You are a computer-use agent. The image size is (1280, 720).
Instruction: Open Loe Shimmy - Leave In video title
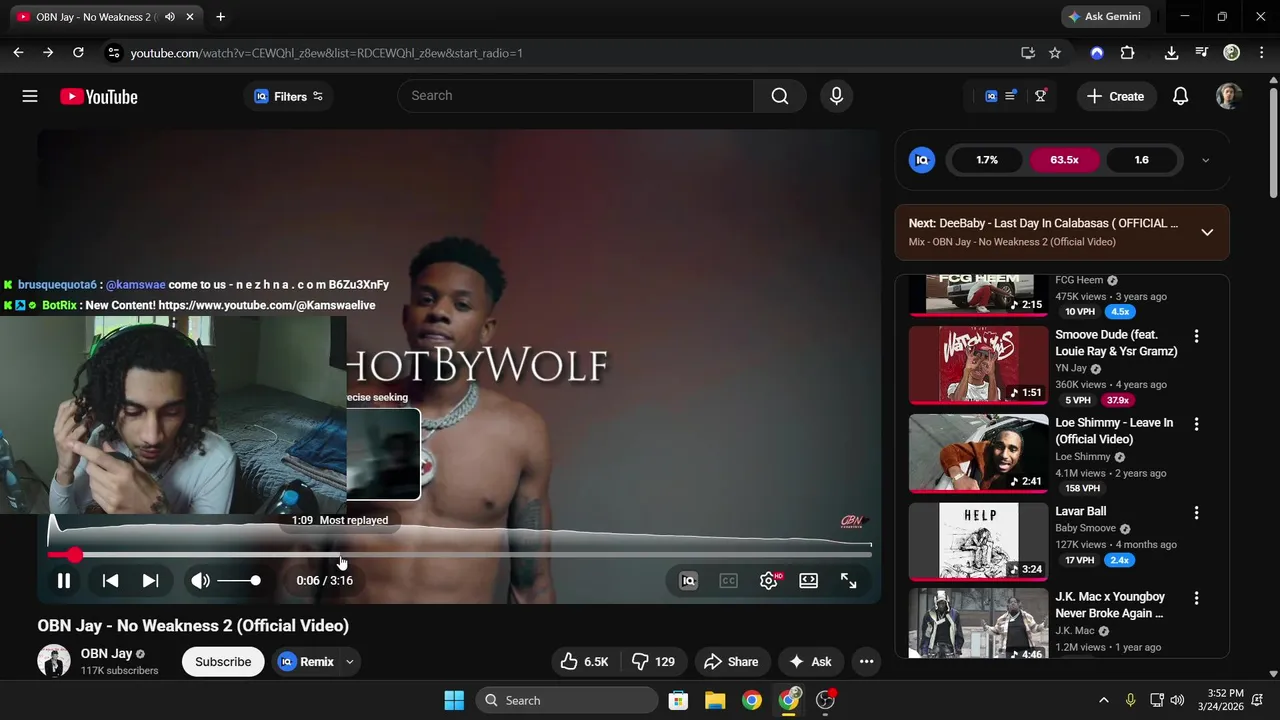click(1114, 431)
